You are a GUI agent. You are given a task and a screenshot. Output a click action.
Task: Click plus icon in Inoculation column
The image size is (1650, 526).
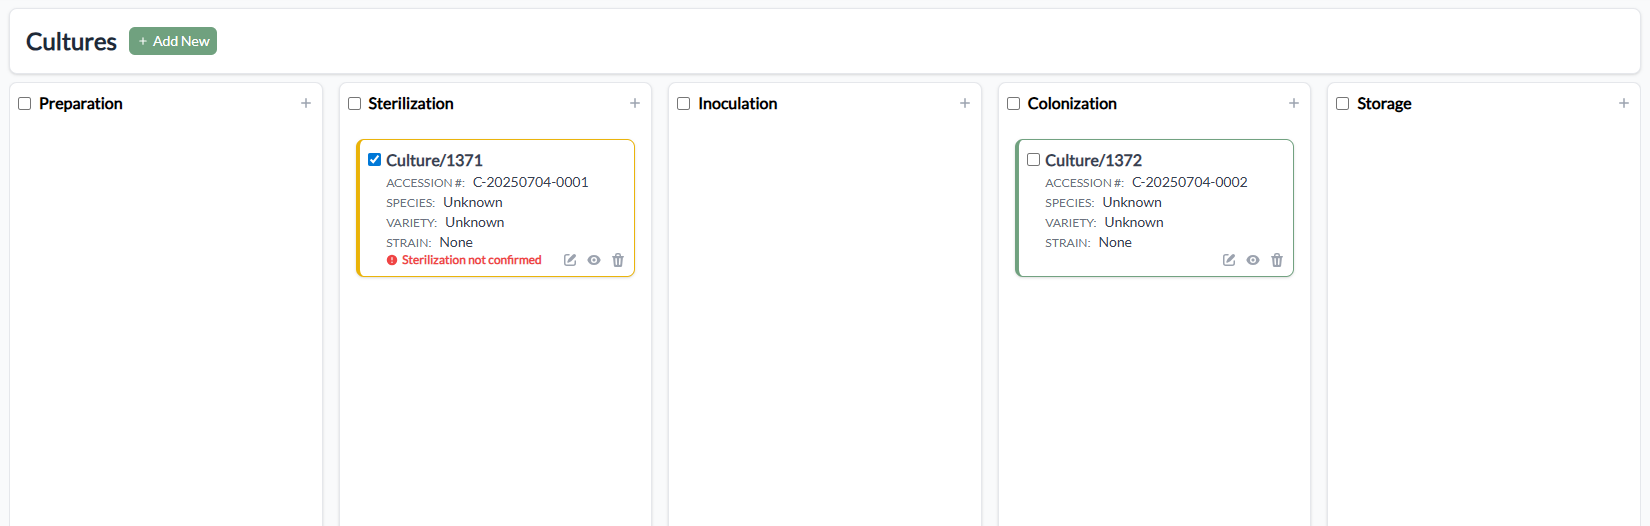[x=965, y=103]
